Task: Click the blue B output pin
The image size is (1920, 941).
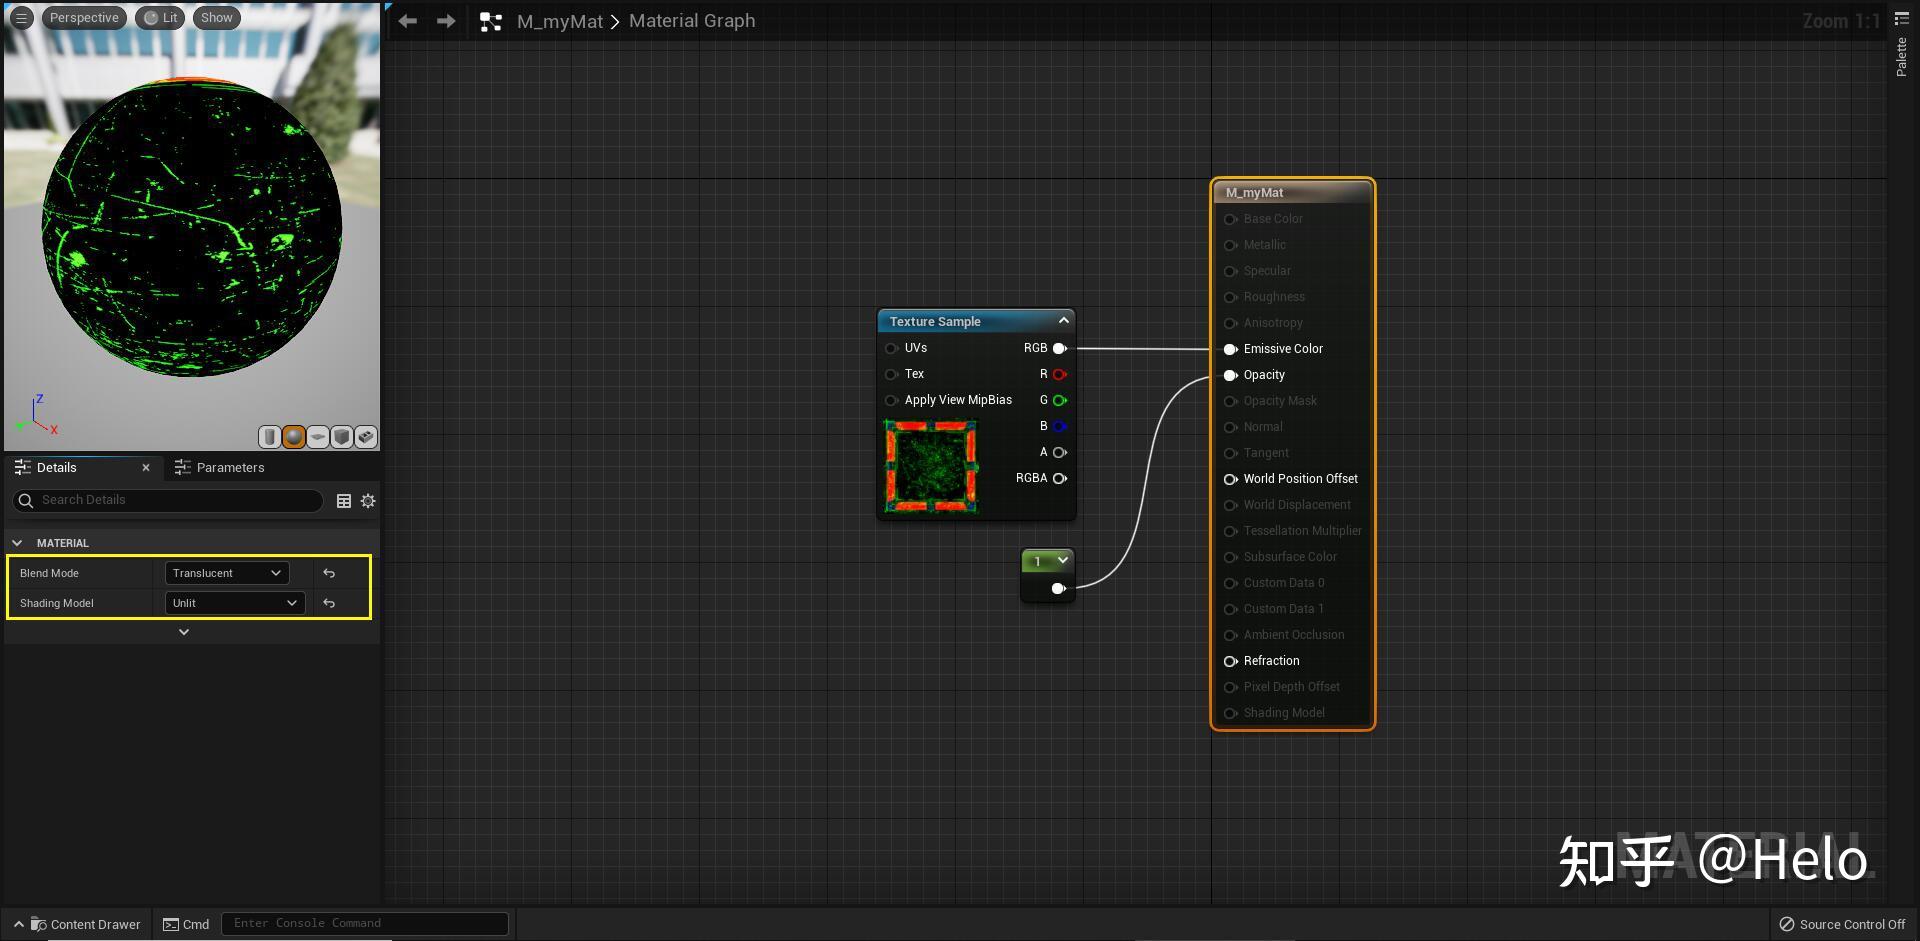Action: (x=1060, y=426)
